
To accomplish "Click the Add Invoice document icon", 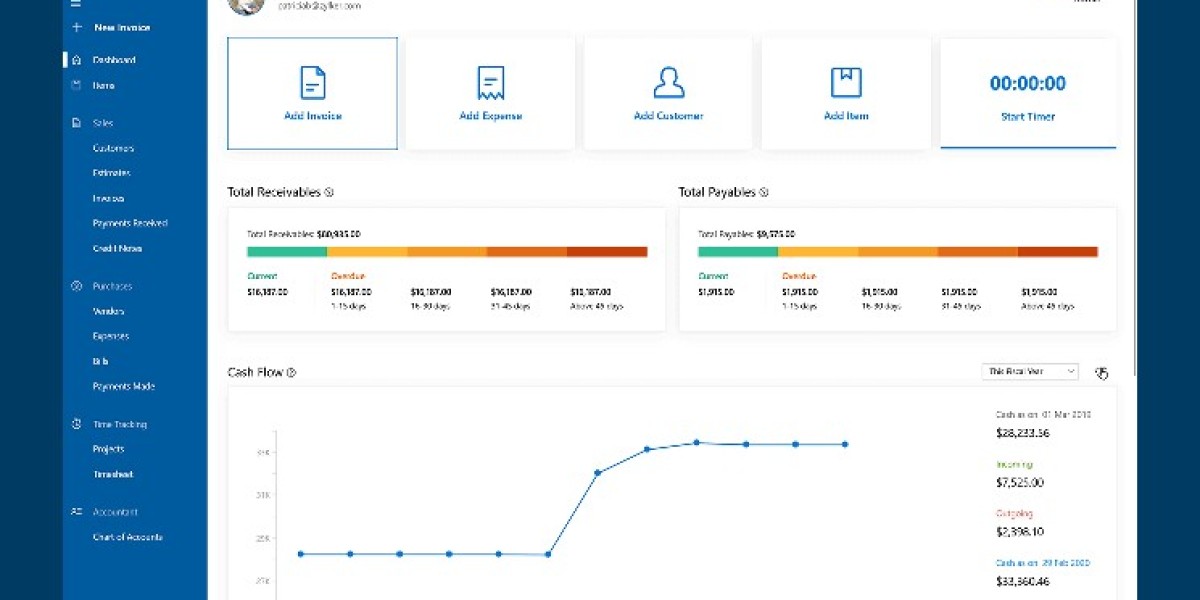I will 313,83.
